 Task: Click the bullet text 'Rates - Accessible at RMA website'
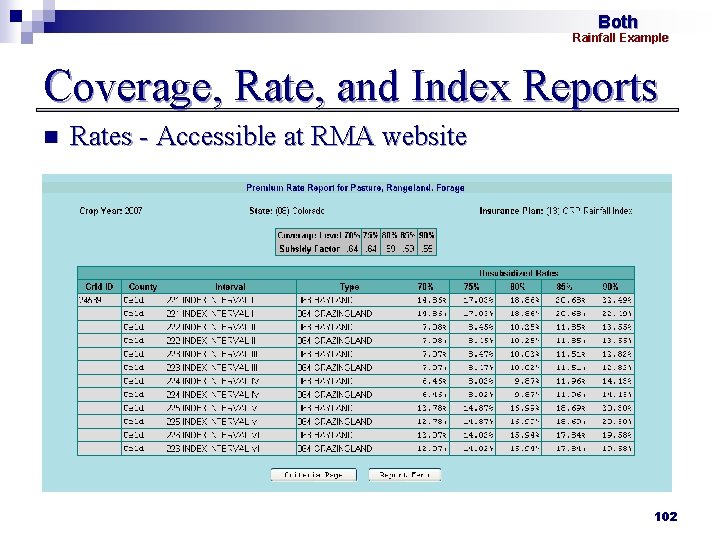[x=268, y=136]
